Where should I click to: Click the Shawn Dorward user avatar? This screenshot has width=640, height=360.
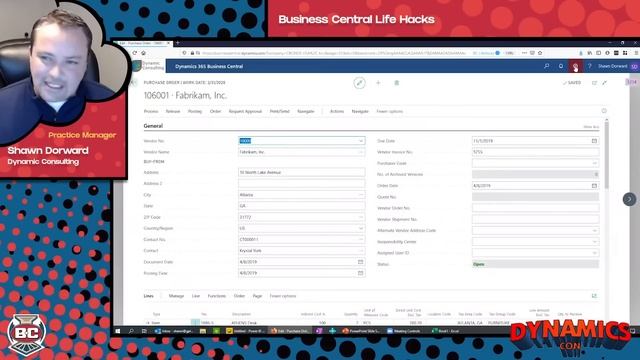[634, 66]
